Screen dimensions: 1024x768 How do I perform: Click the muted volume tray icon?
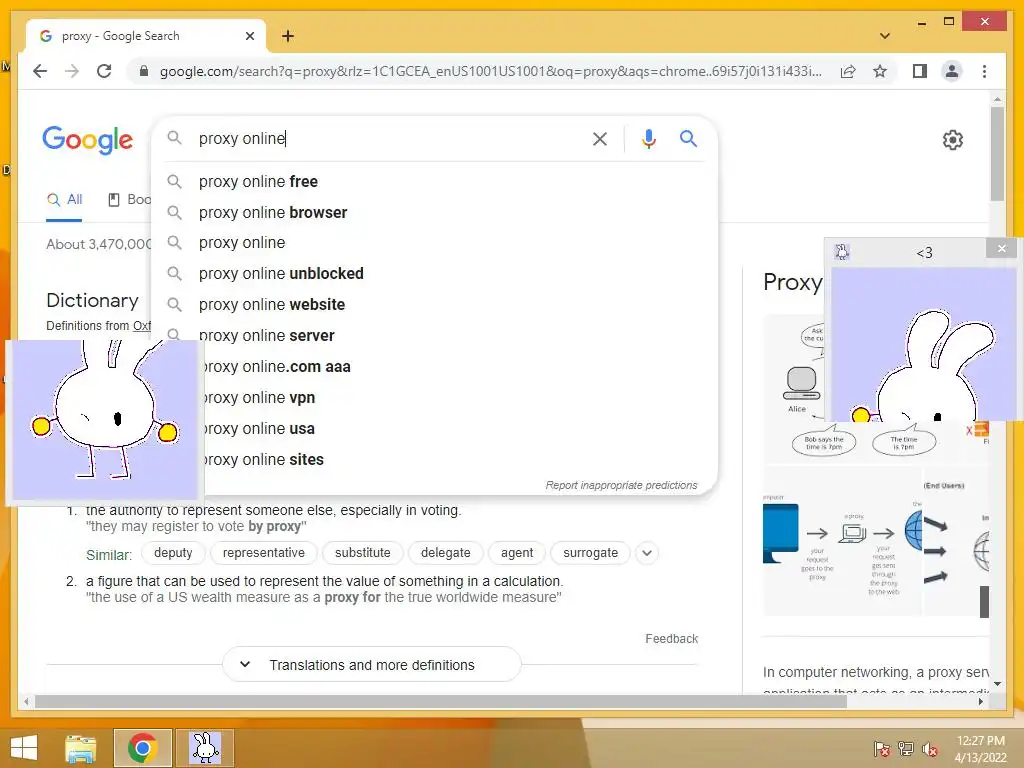[930, 749]
